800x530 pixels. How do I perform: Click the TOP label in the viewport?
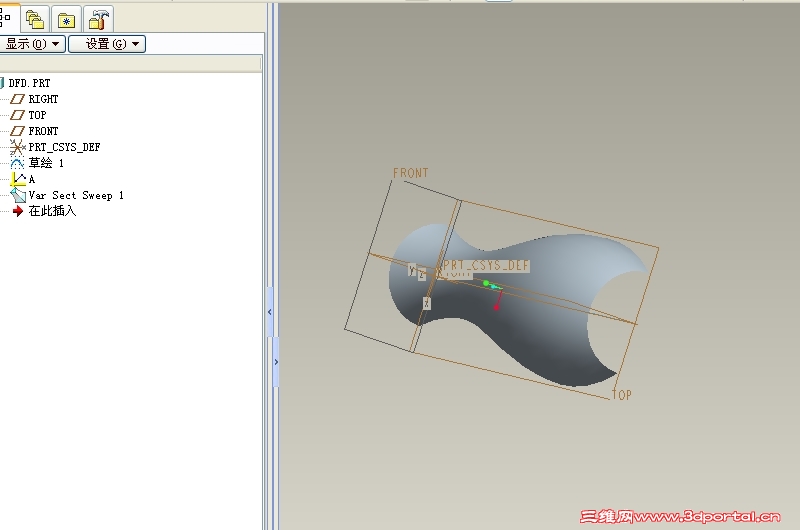coord(621,394)
